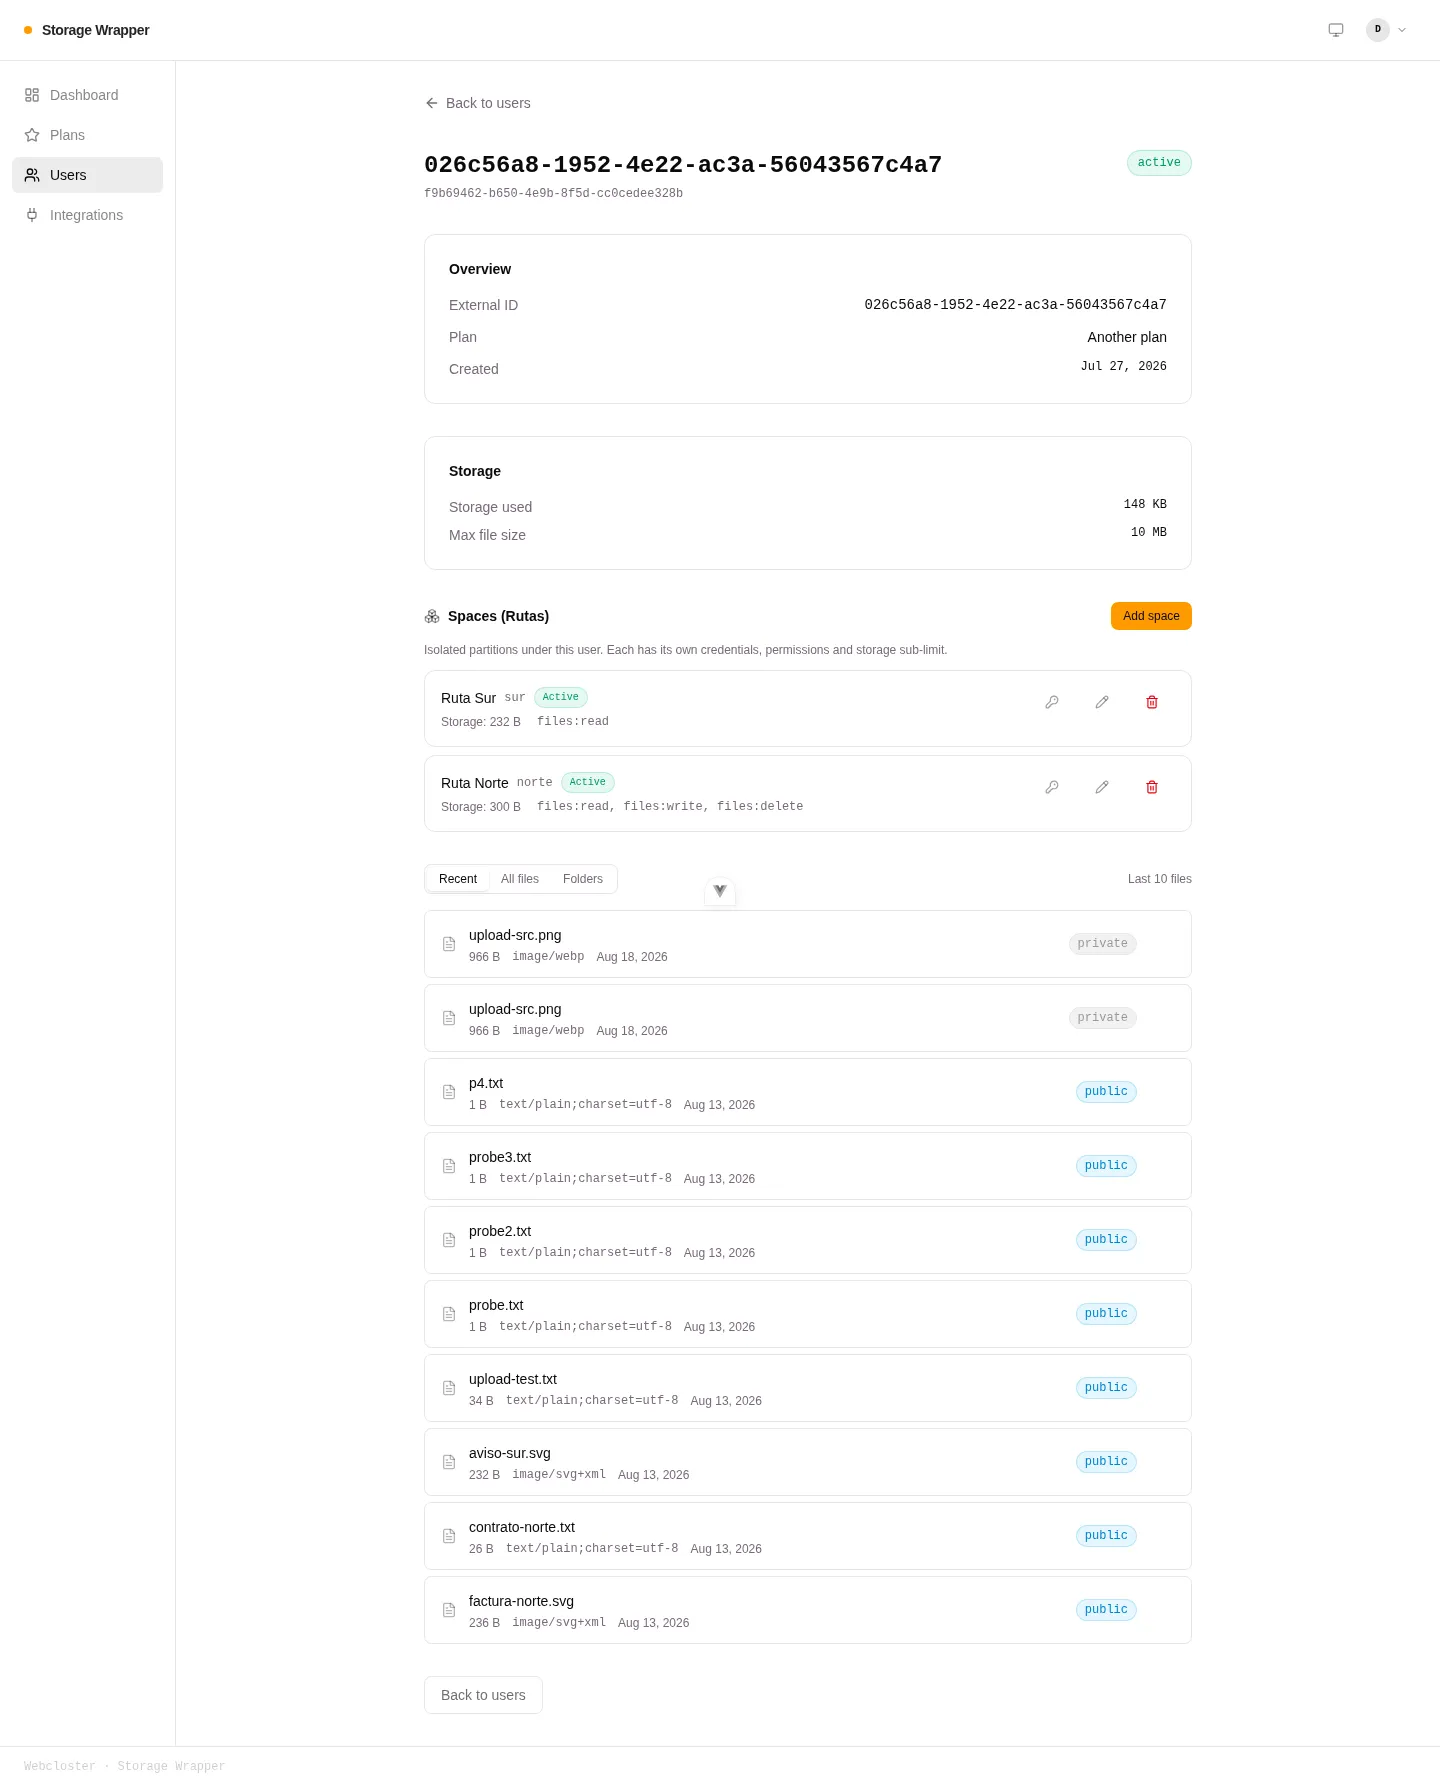The height and width of the screenshot is (1787, 1440).
Task: Click the 148 KB storage used value
Action: point(1145,505)
